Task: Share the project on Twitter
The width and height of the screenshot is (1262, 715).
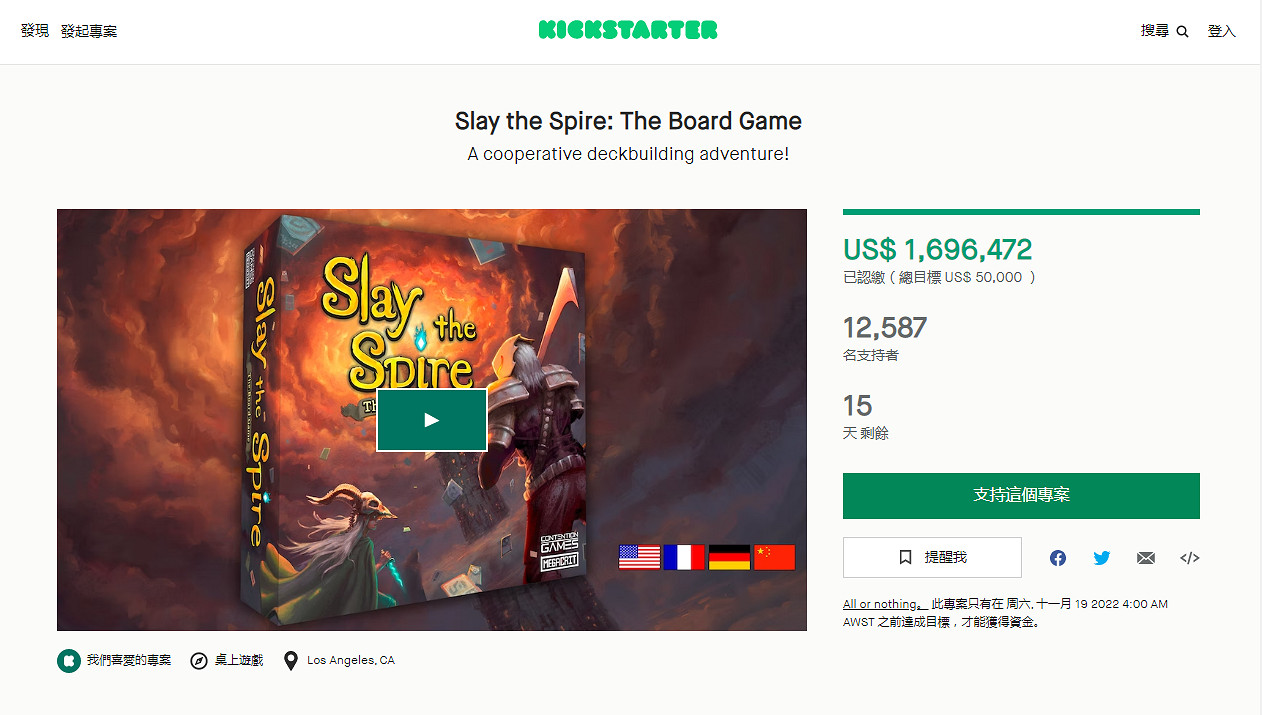Action: 1101,558
